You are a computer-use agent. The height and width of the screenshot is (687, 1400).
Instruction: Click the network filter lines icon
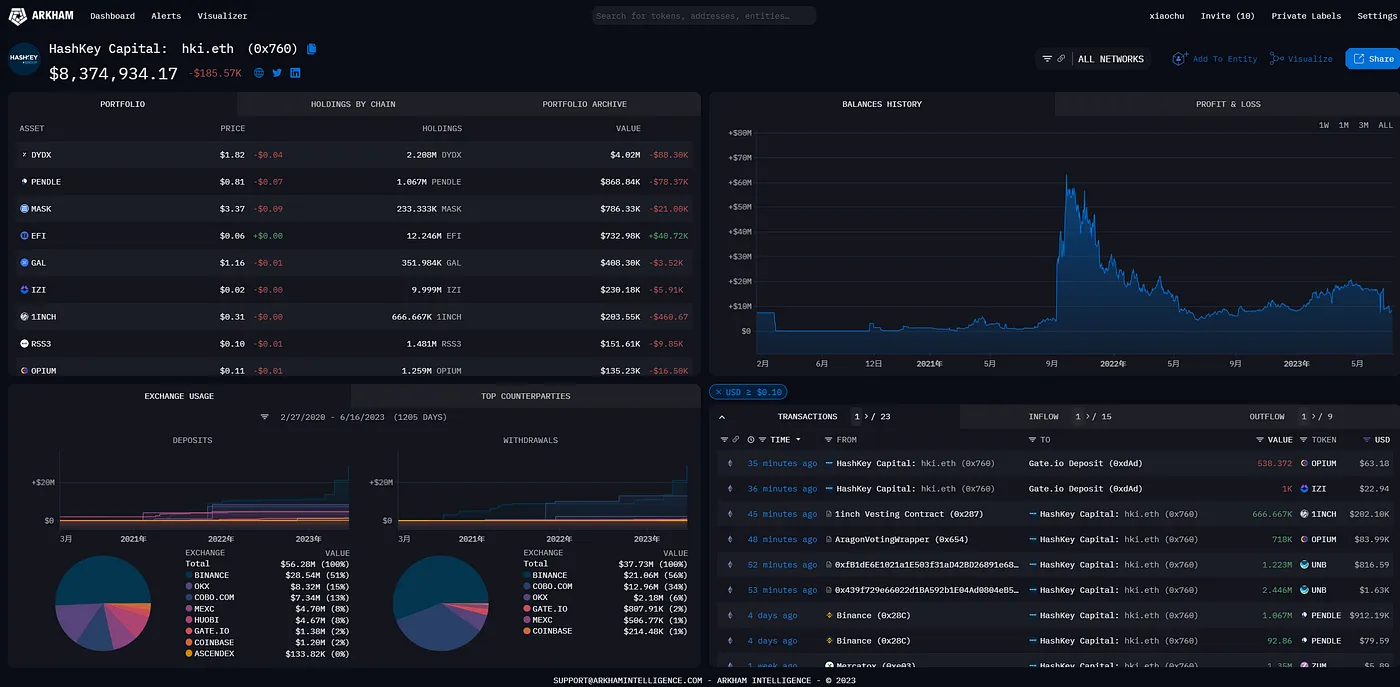tap(1047, 59)
